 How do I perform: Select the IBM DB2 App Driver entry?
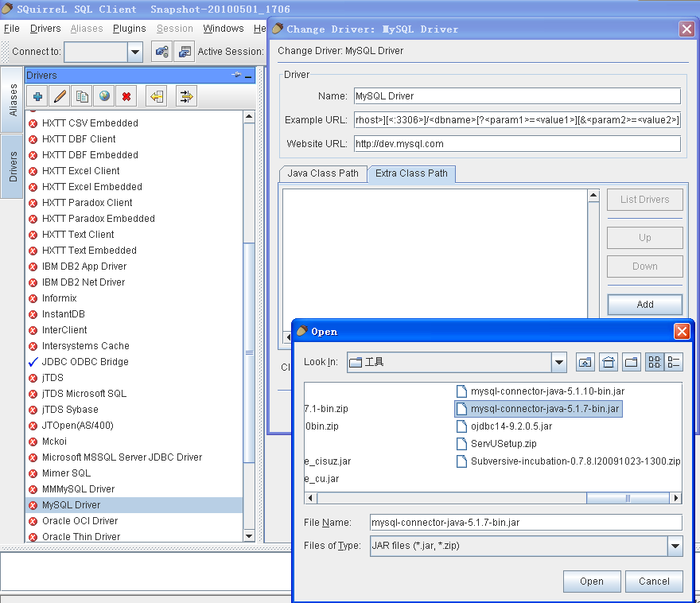134,266
